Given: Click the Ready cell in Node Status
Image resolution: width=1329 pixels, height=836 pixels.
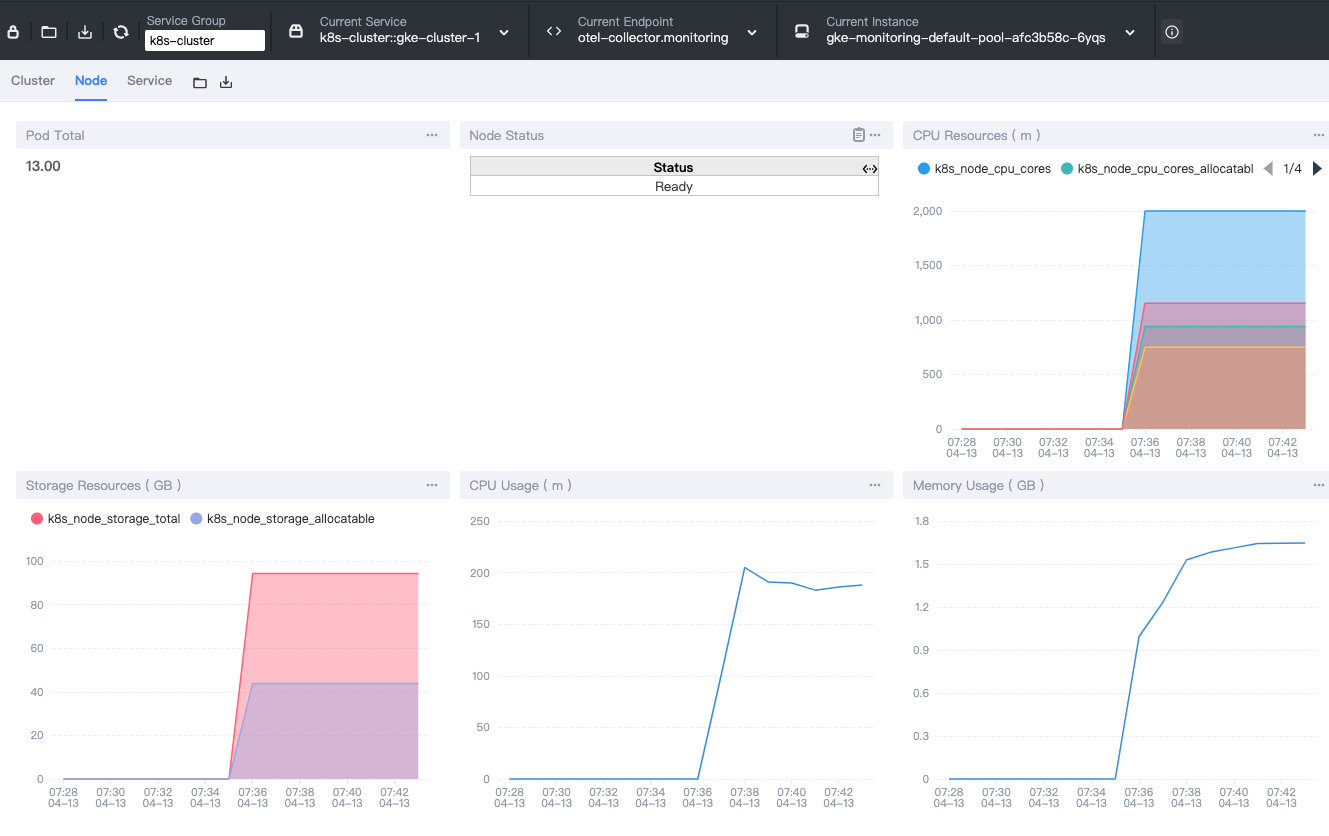Looking at the screenshot, I should coord(674,187).
